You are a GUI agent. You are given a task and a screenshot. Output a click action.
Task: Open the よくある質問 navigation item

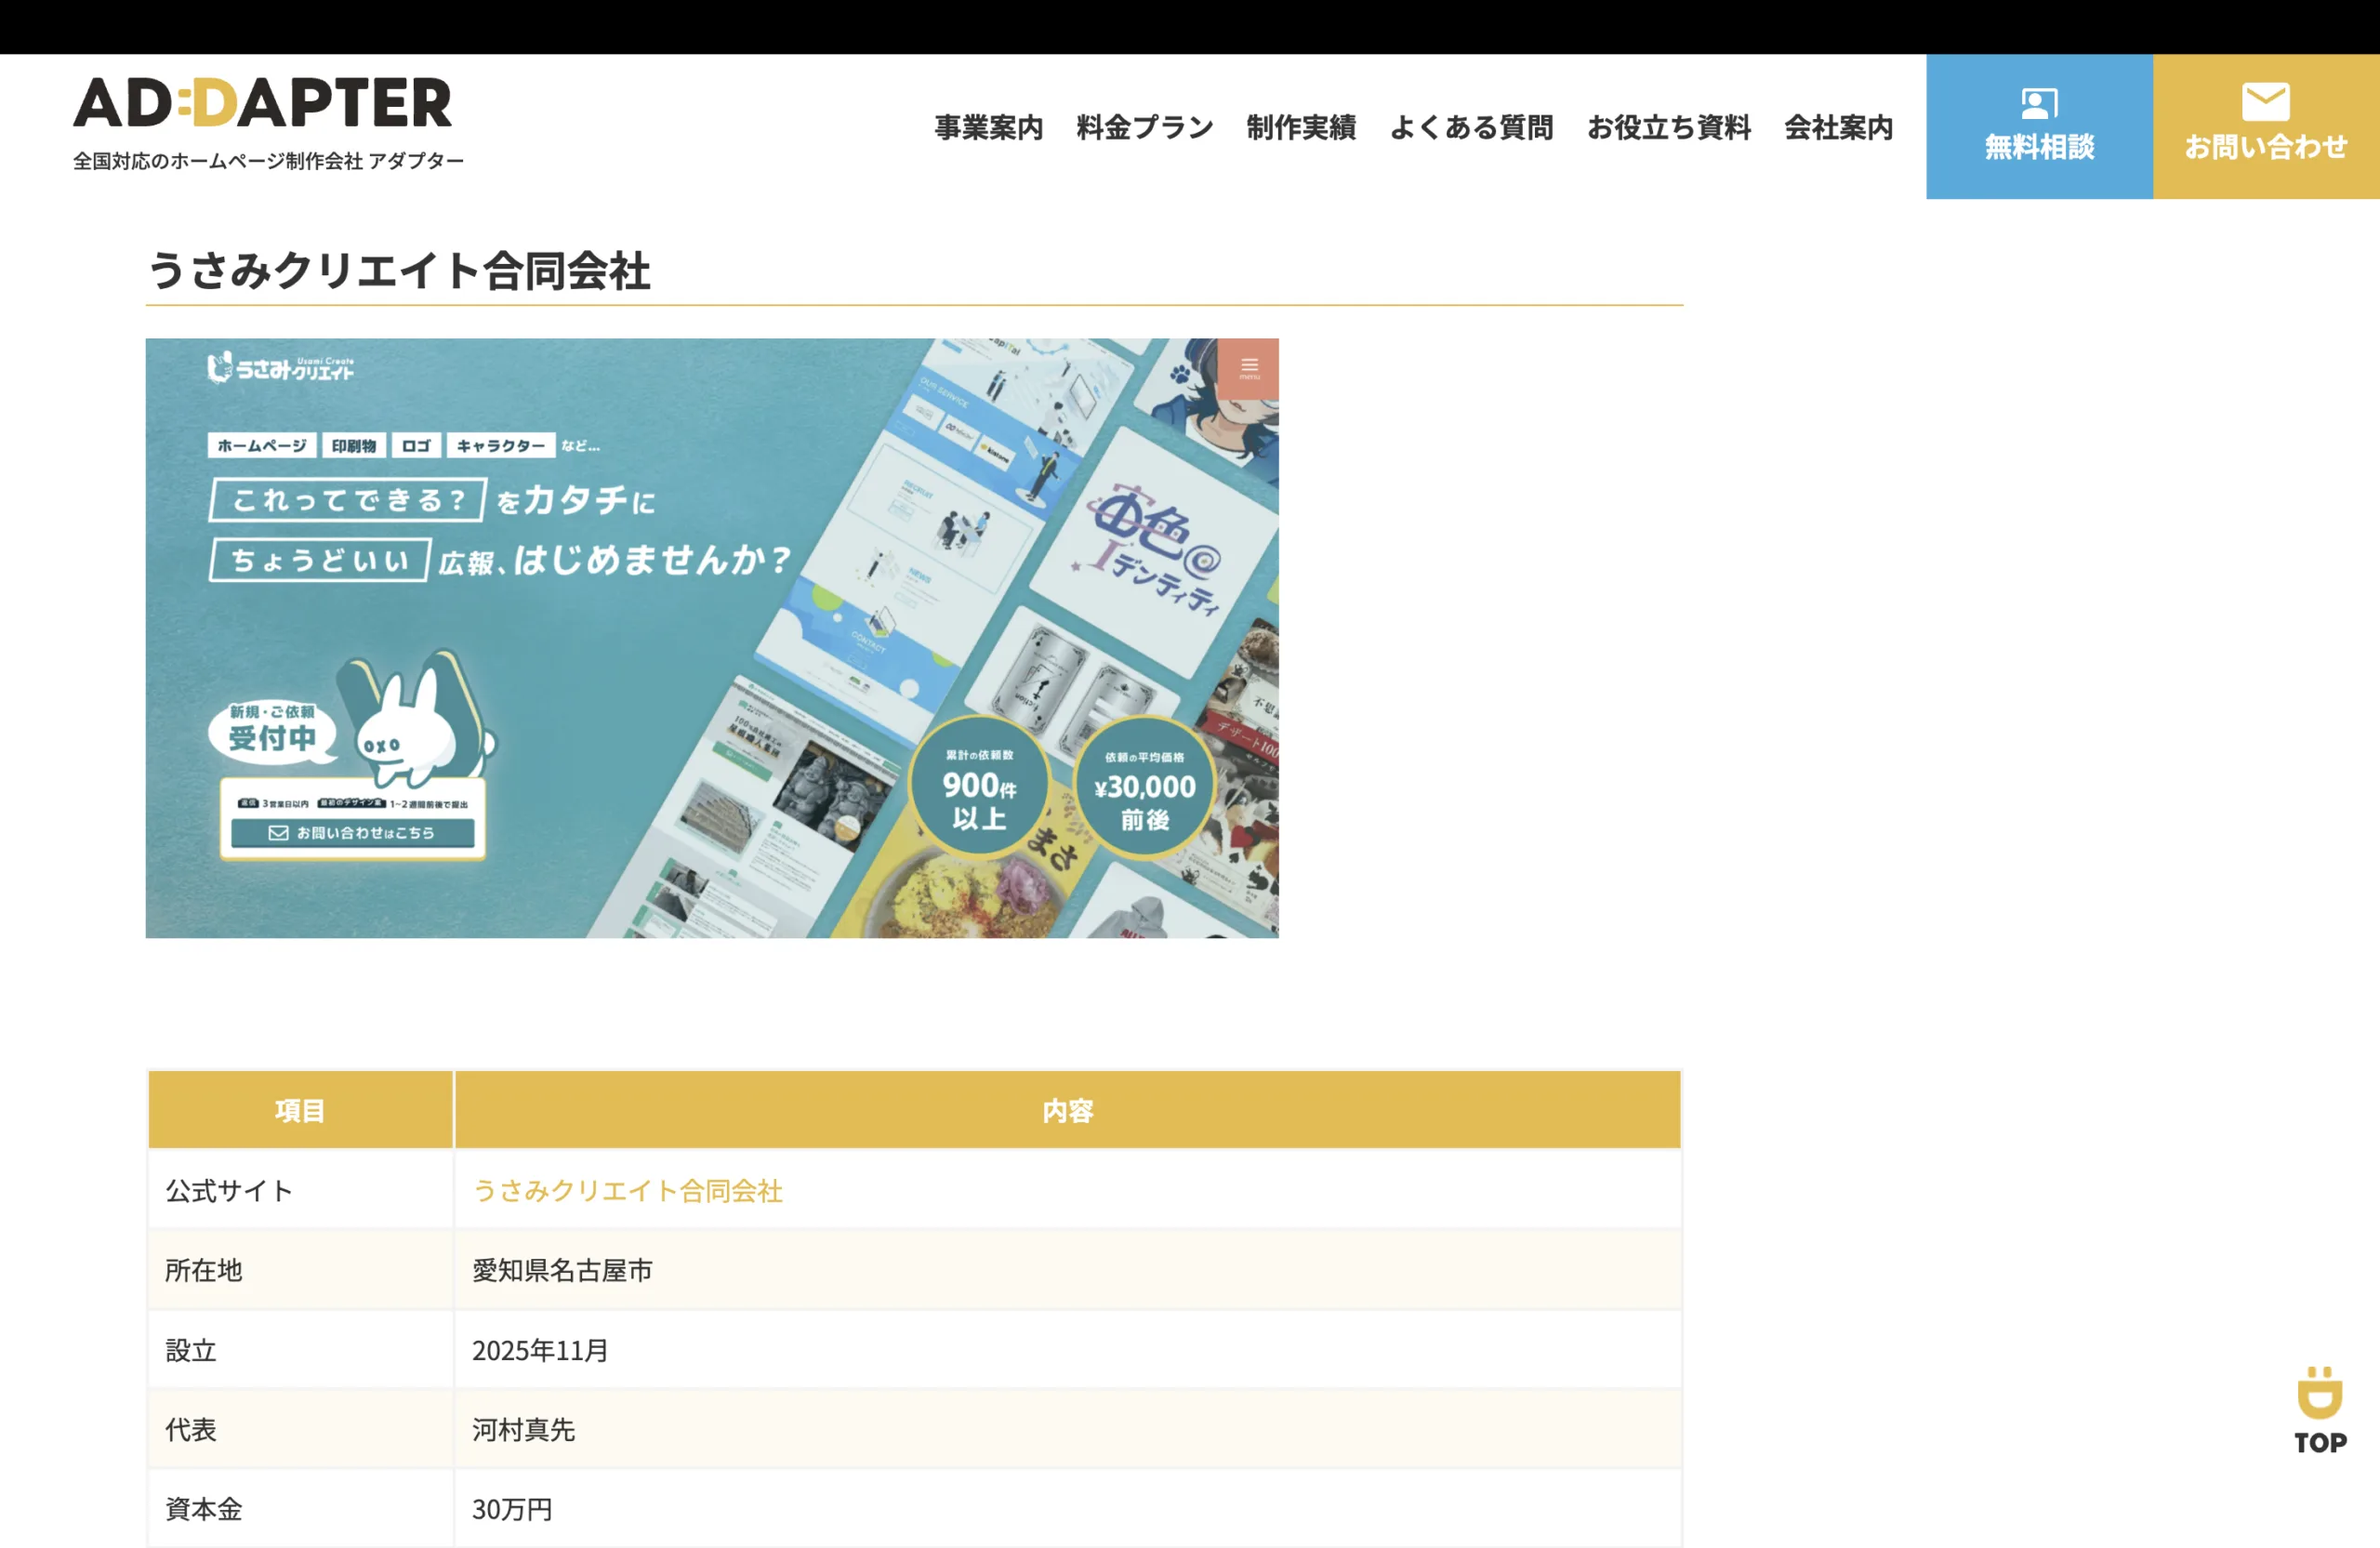pos(1472,128)
